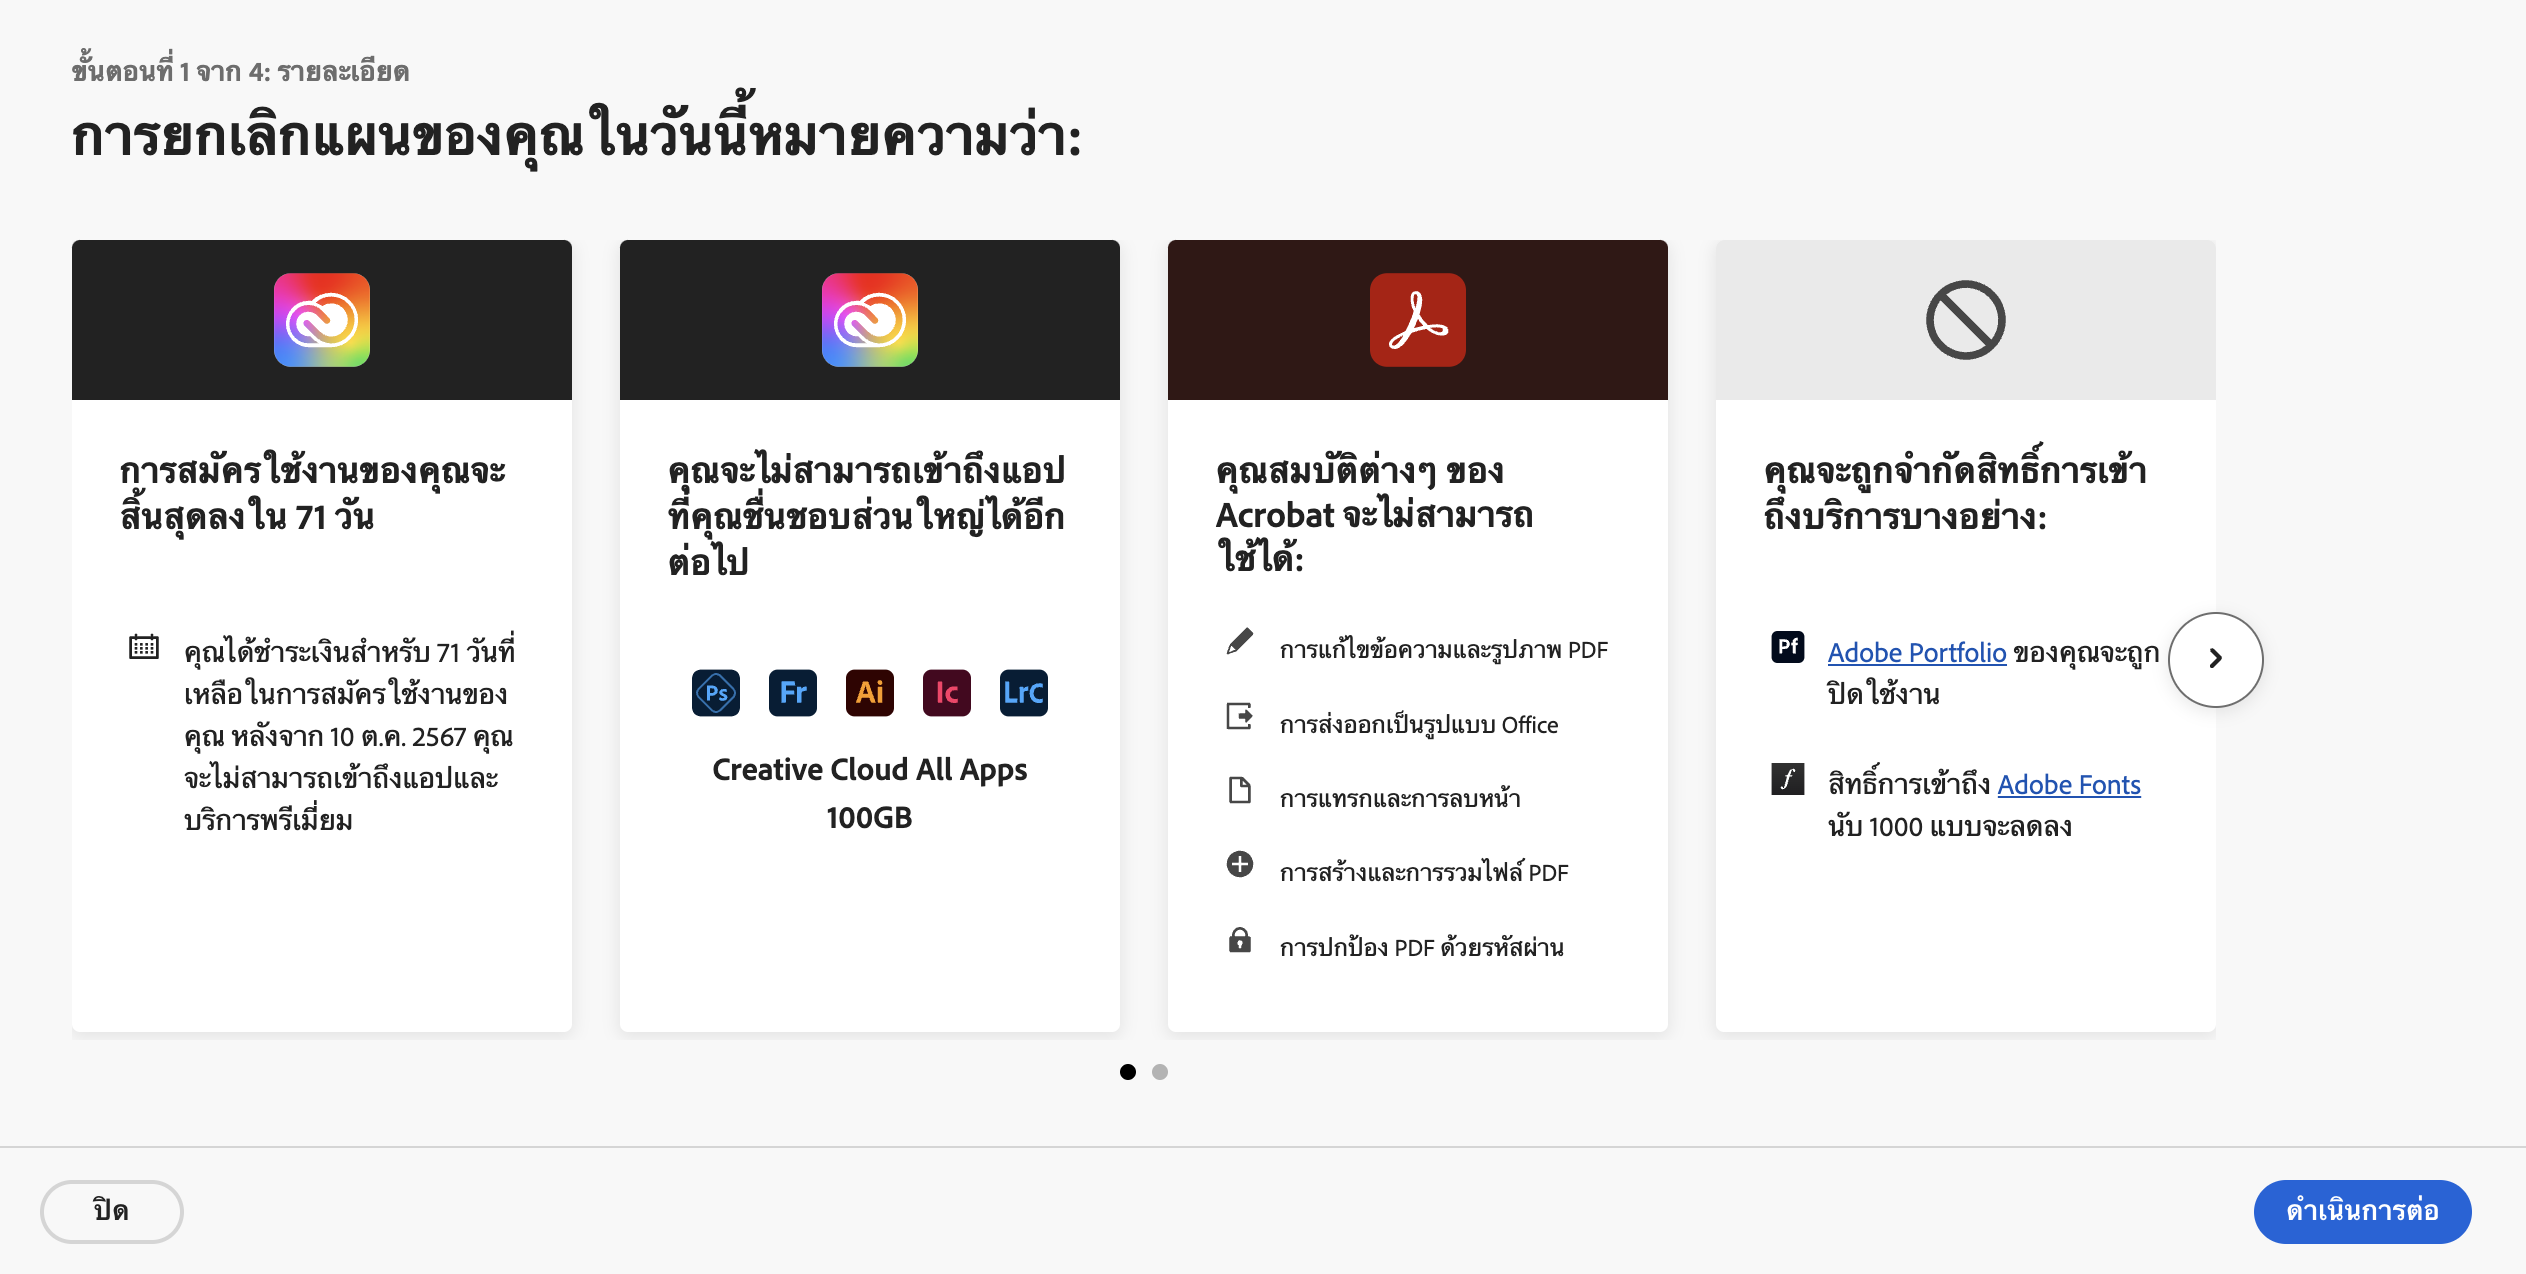Open the Adobe Fonts link

pyautogui.click(x=2069, y=784)
